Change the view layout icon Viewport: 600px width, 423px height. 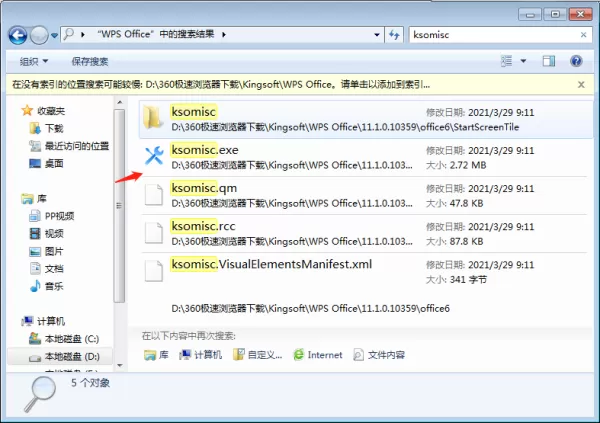(507, 61)
